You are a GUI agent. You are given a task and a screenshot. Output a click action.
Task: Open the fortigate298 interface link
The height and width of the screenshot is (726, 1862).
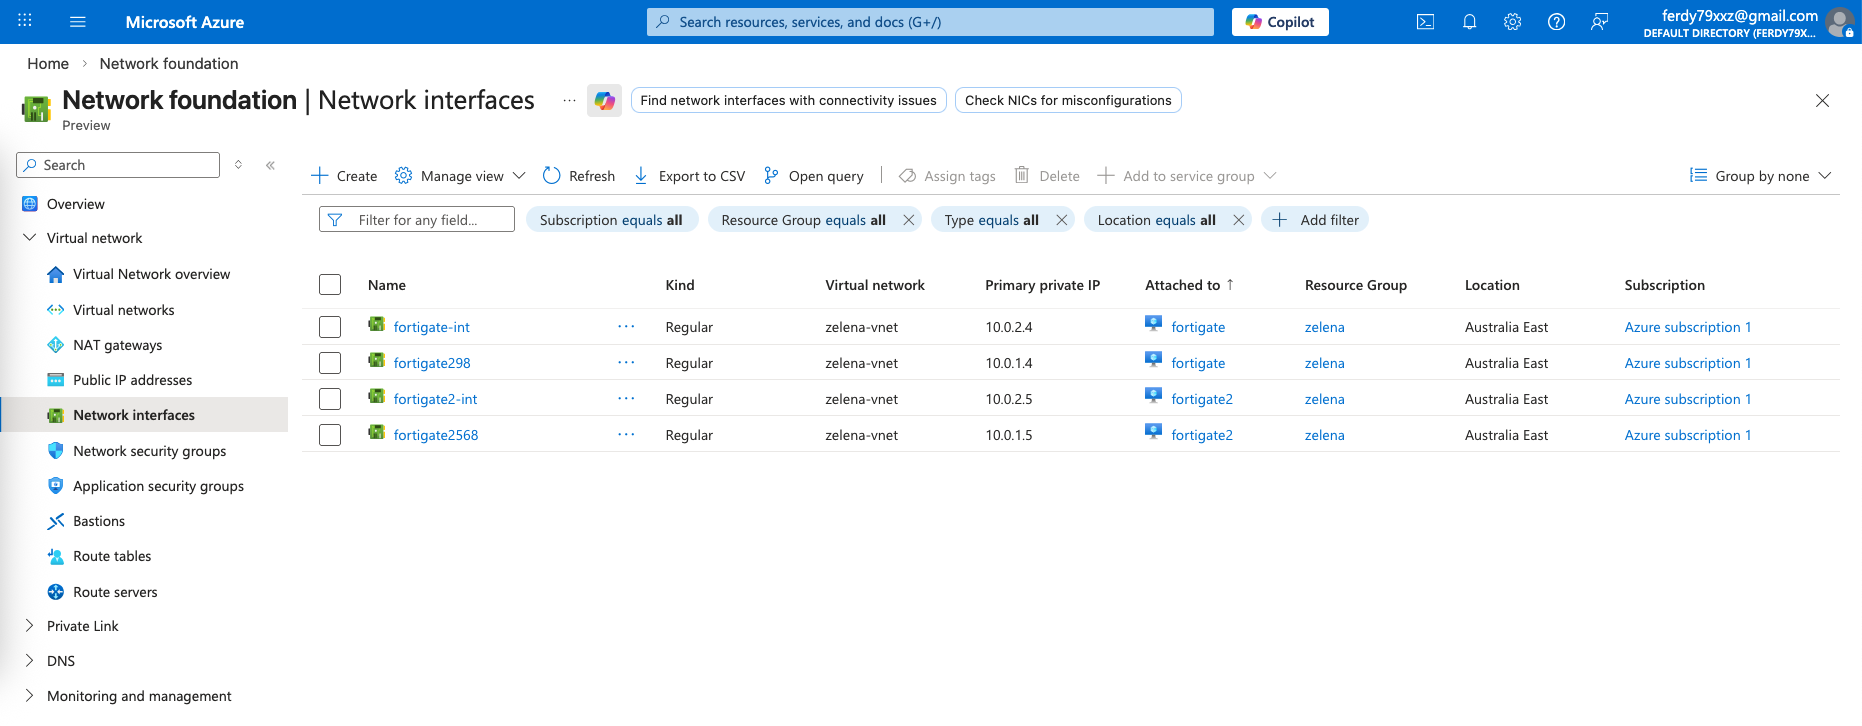tap(432, 363)
